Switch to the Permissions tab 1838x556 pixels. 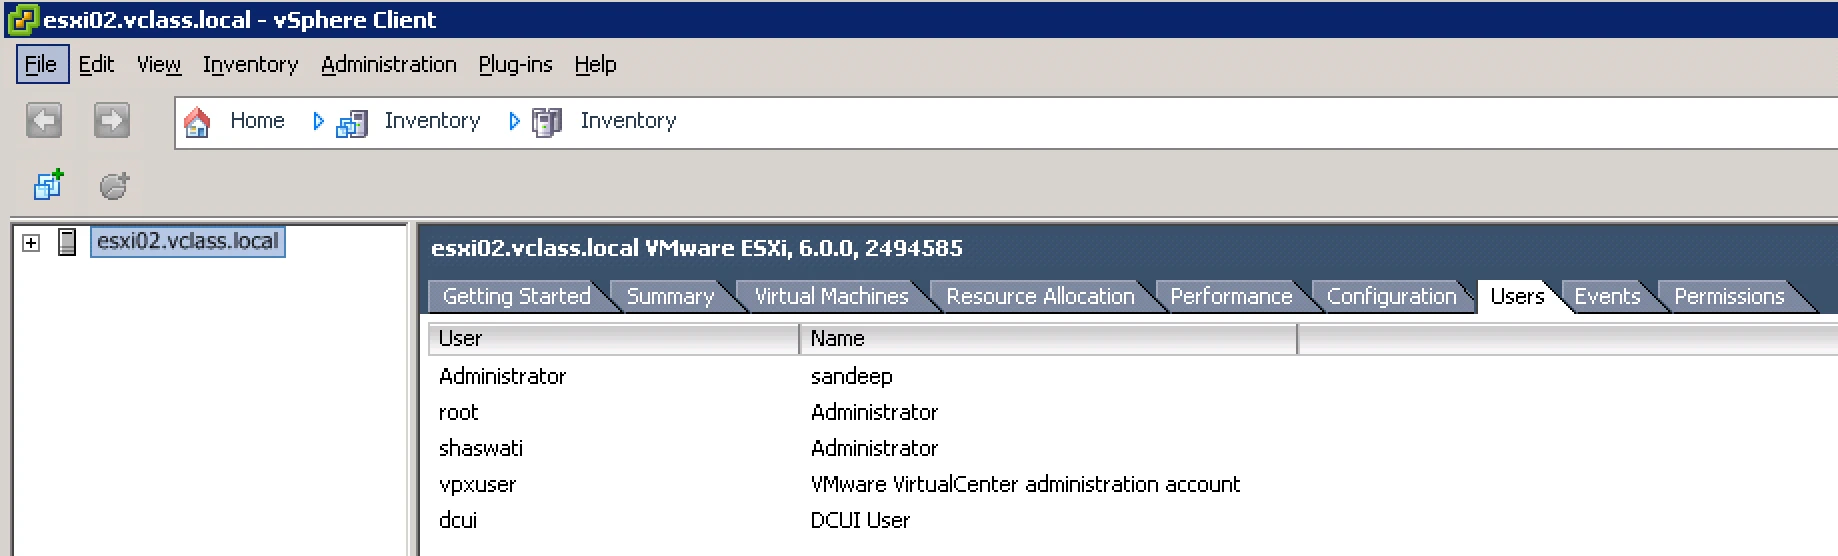[x=1729, y=297]
